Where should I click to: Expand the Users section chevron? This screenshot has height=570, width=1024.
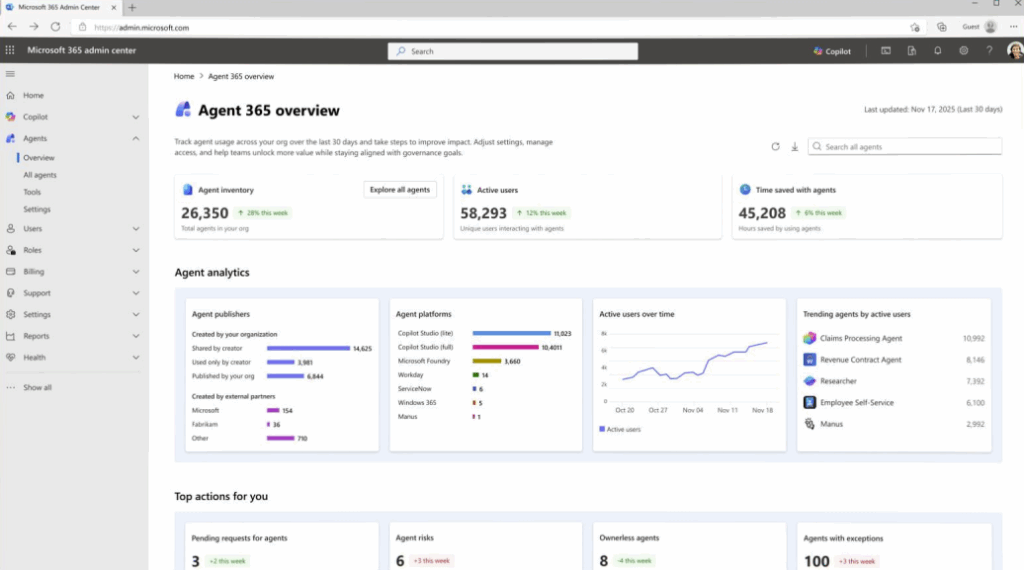point(136,229)
